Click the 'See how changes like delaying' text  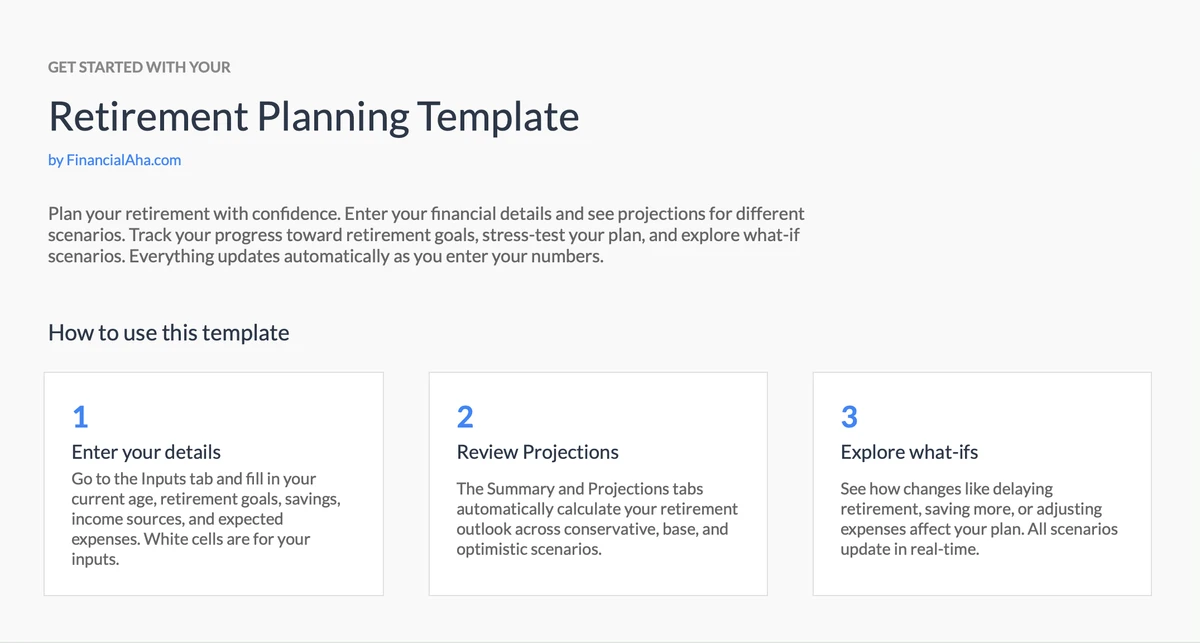(946, 489)
